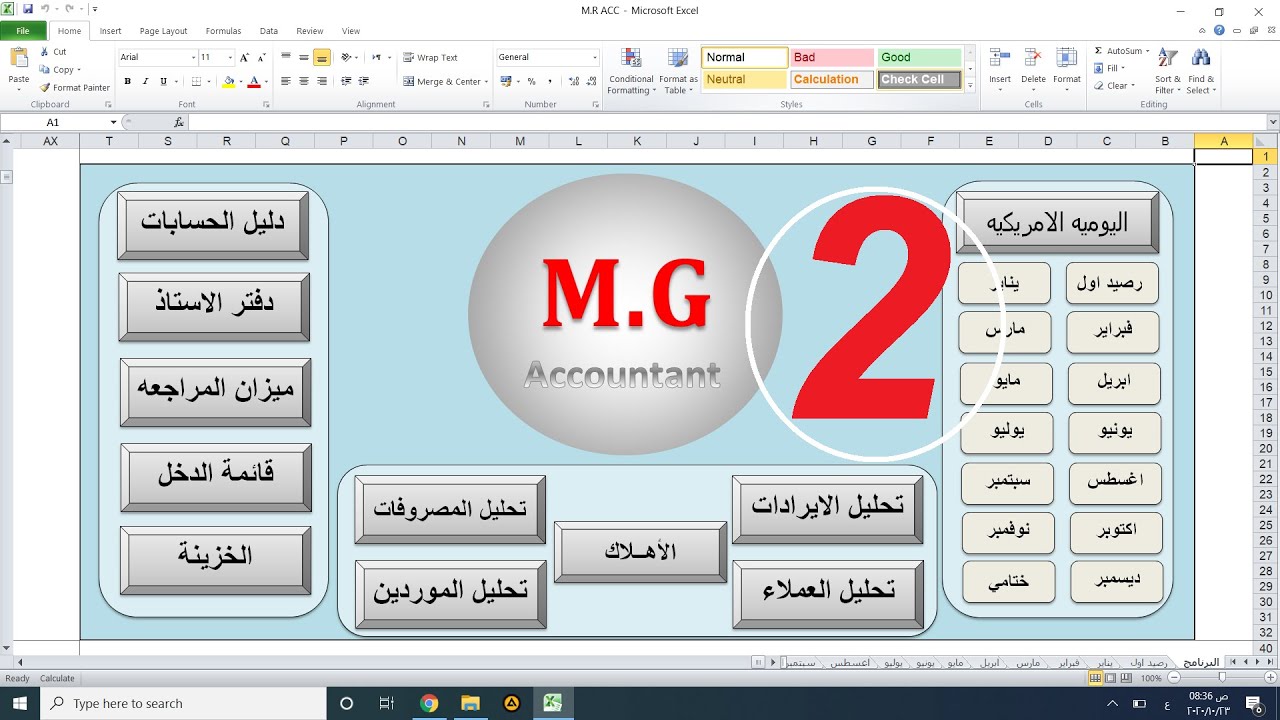Open the File tab

22,31
